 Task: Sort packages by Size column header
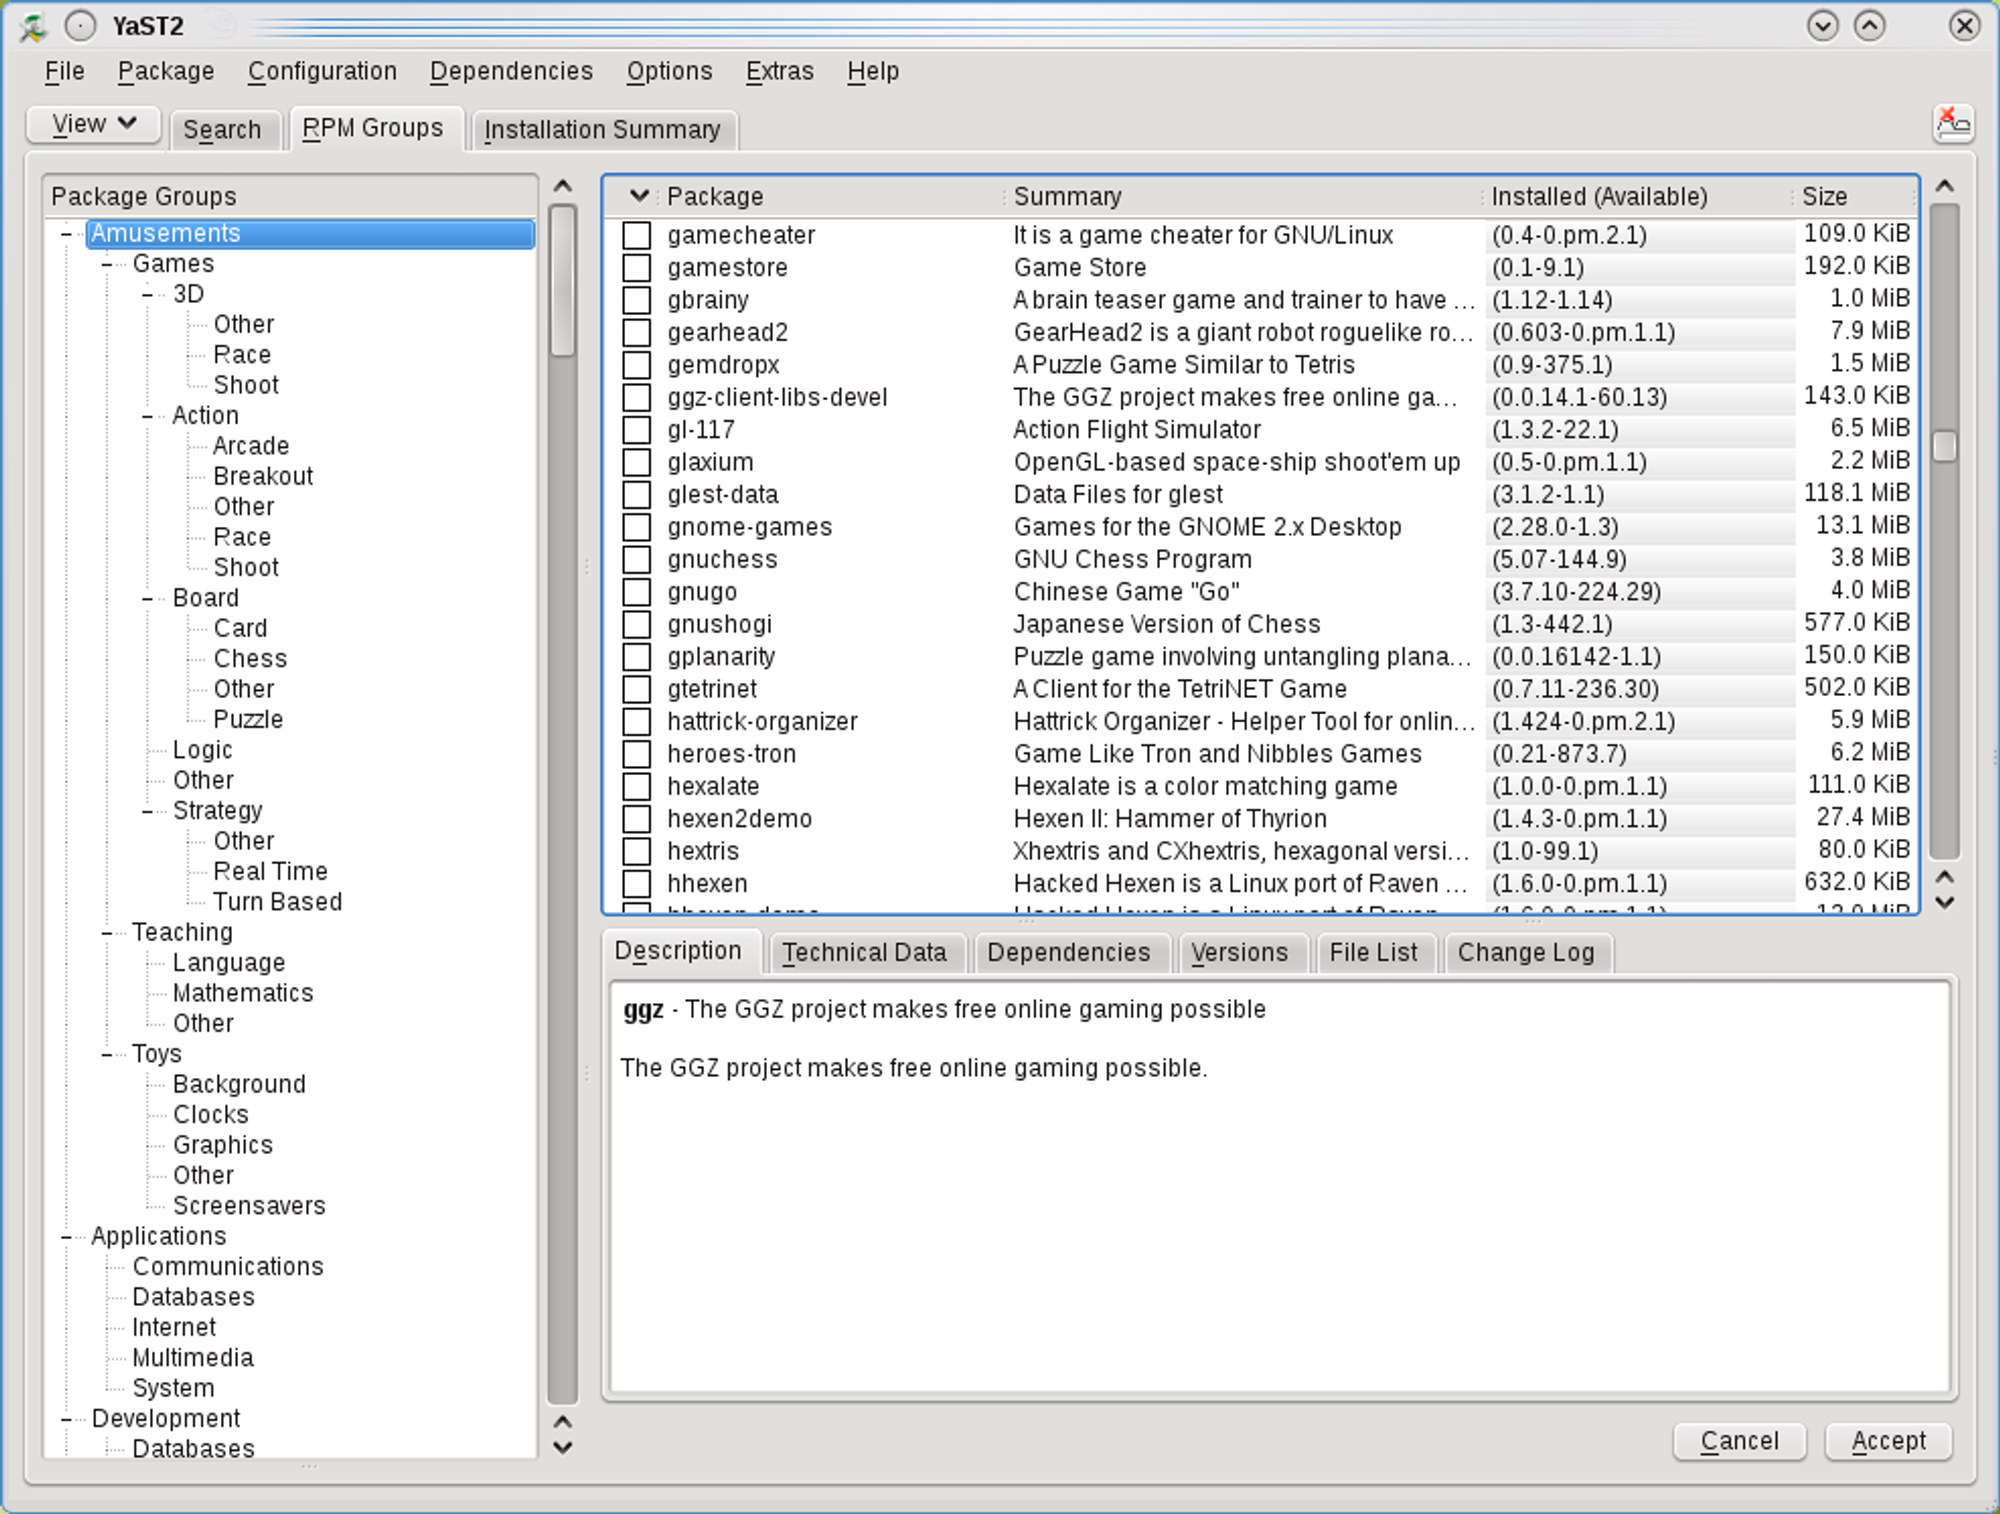pyautogui.click(x=1854, y=196)
